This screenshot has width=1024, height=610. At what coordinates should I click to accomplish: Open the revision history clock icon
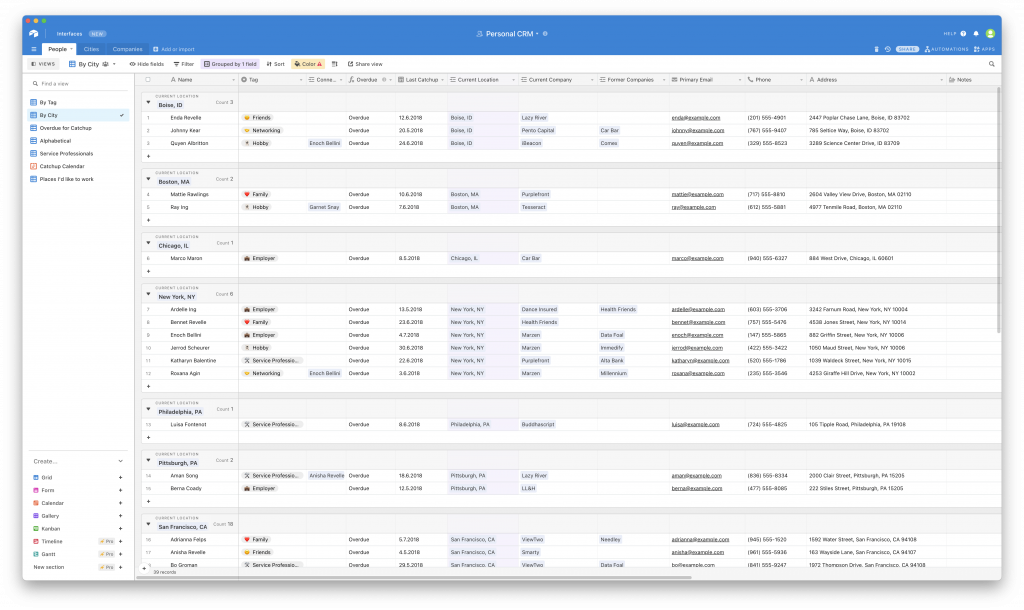pyautogui.click(x=888, y=49)
